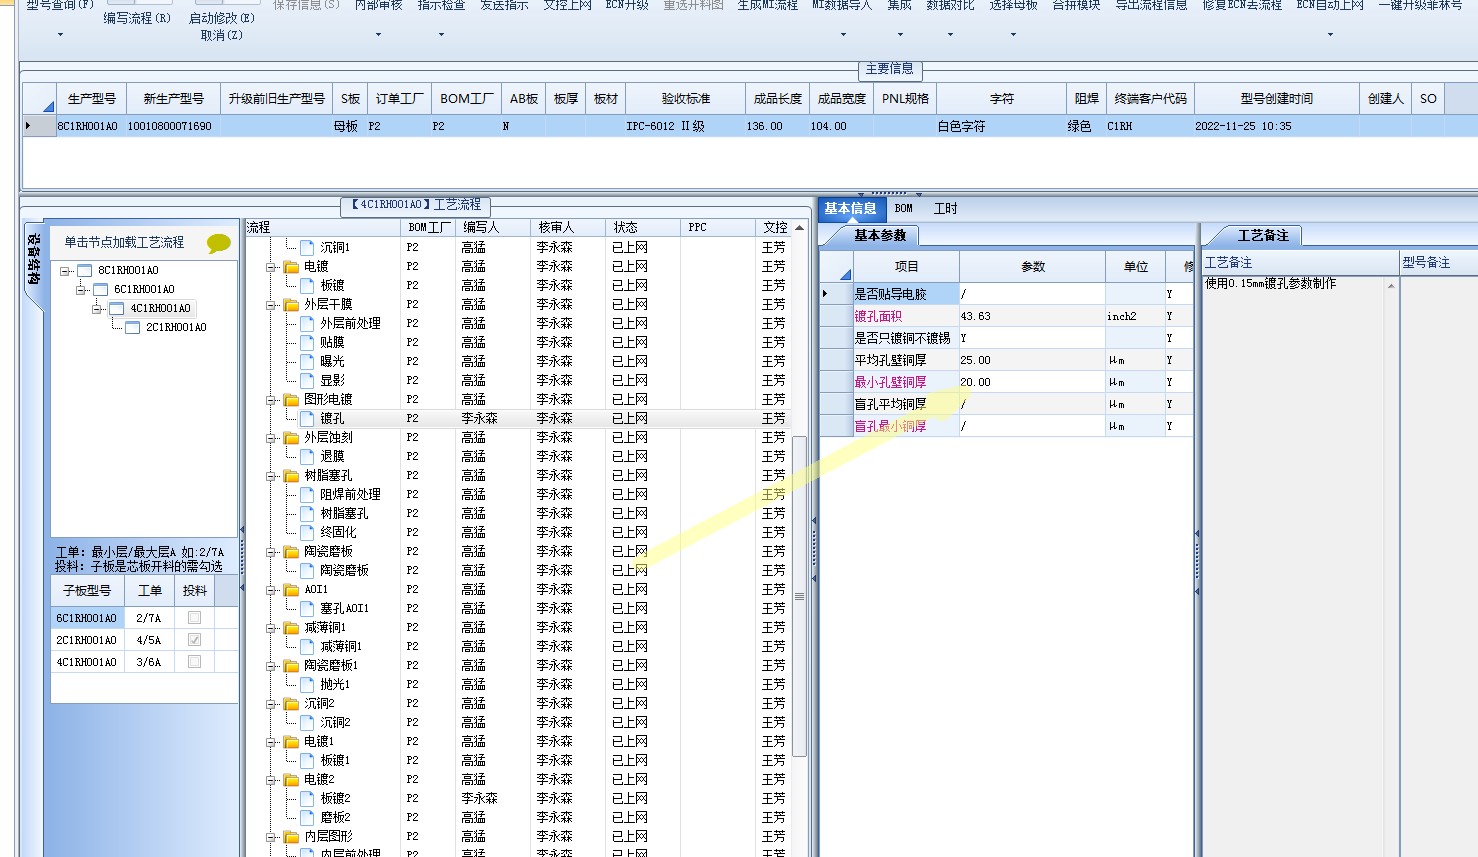
Task: Click the document icon beside 终固化
Action: point(307,532)
